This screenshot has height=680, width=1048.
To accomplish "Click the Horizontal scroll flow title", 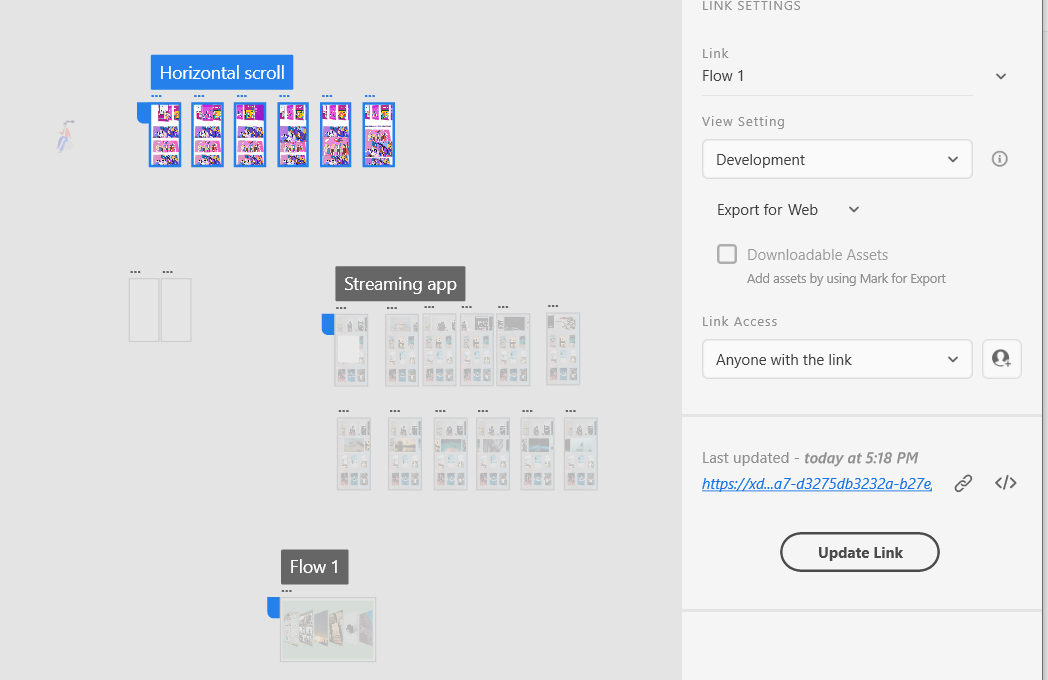I will pyautogui.click(x=221, y=72).
